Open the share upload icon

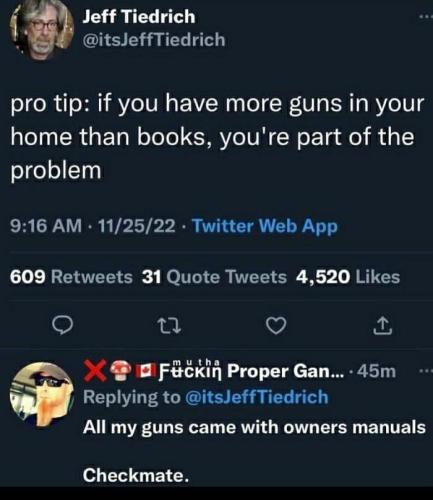[x=382, y=326]
